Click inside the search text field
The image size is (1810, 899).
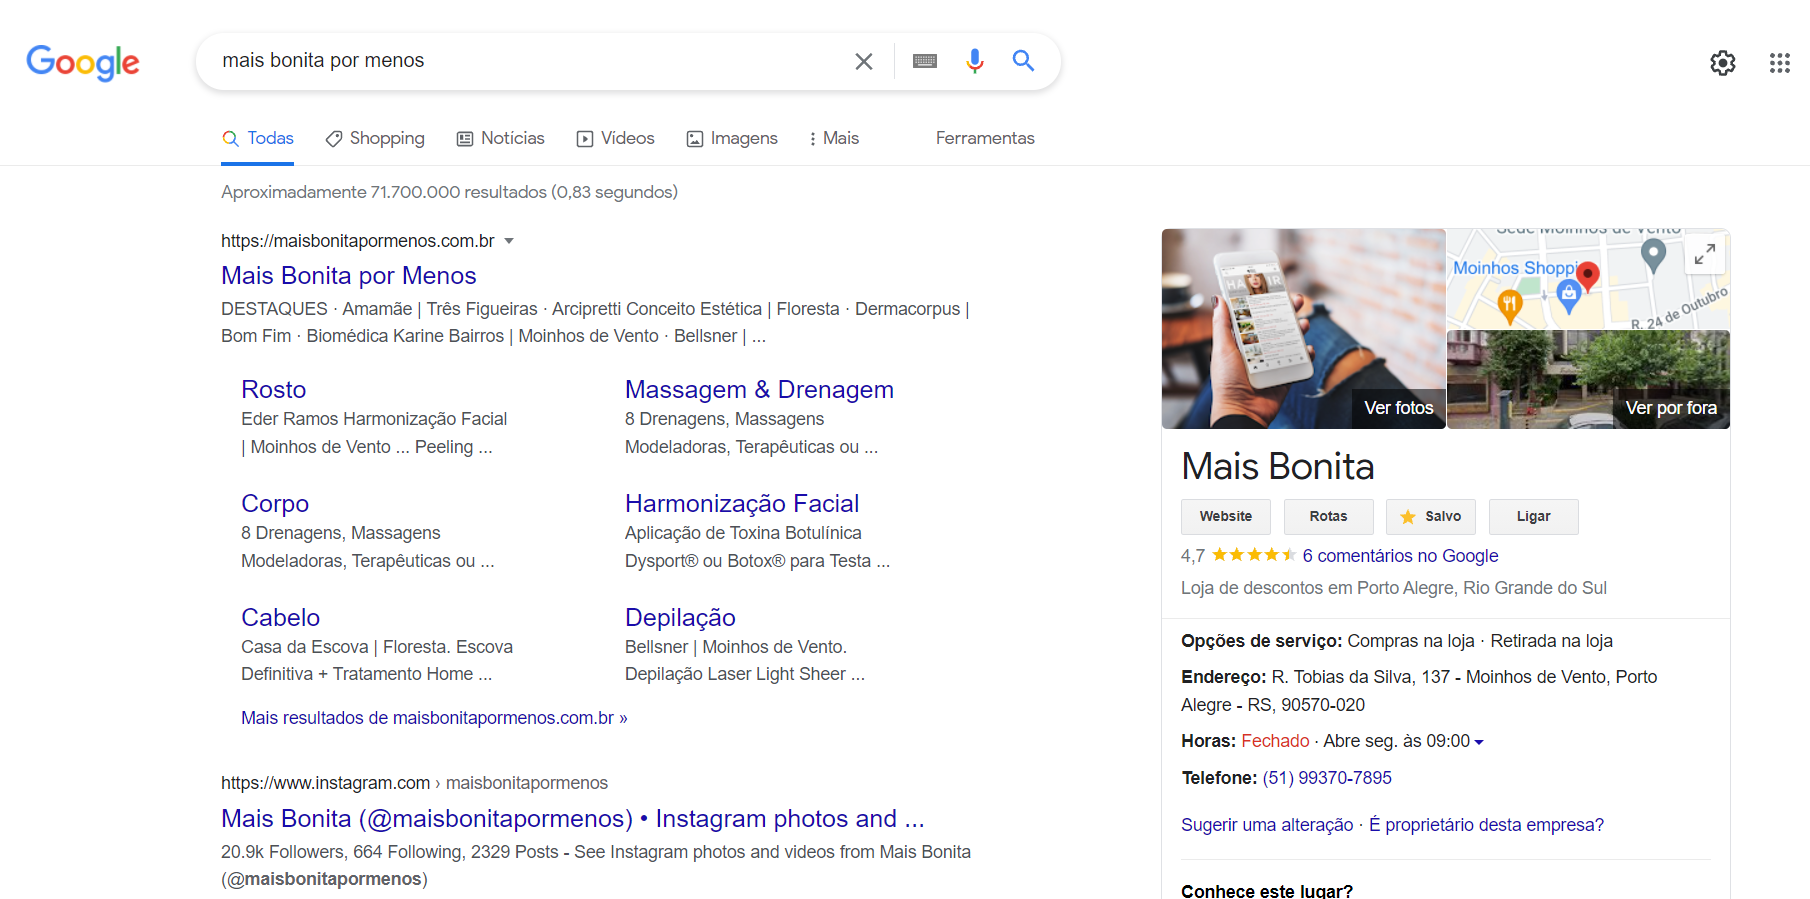coord(530,61)
